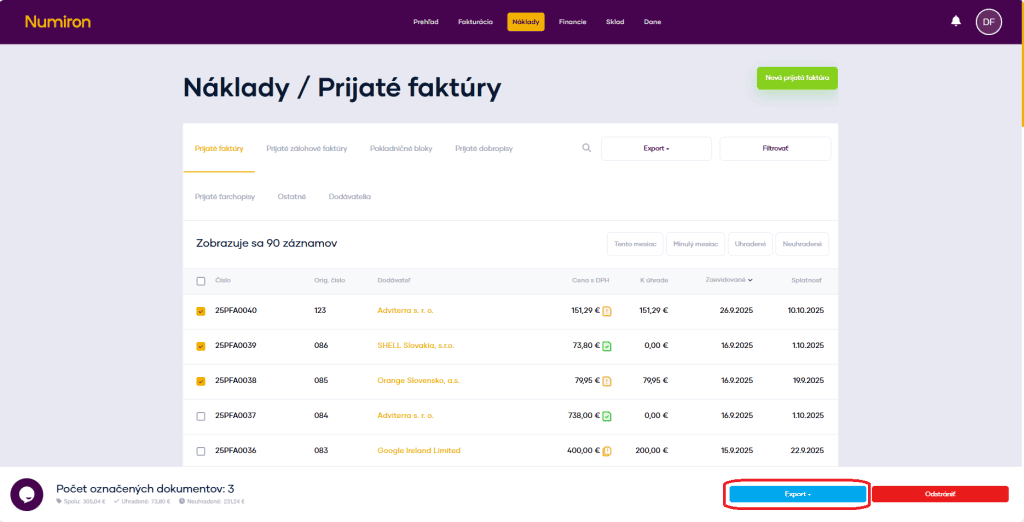Click invoice number 25PFA0038
Viewport: 1024px width, 522px height.
coord(236,381)
